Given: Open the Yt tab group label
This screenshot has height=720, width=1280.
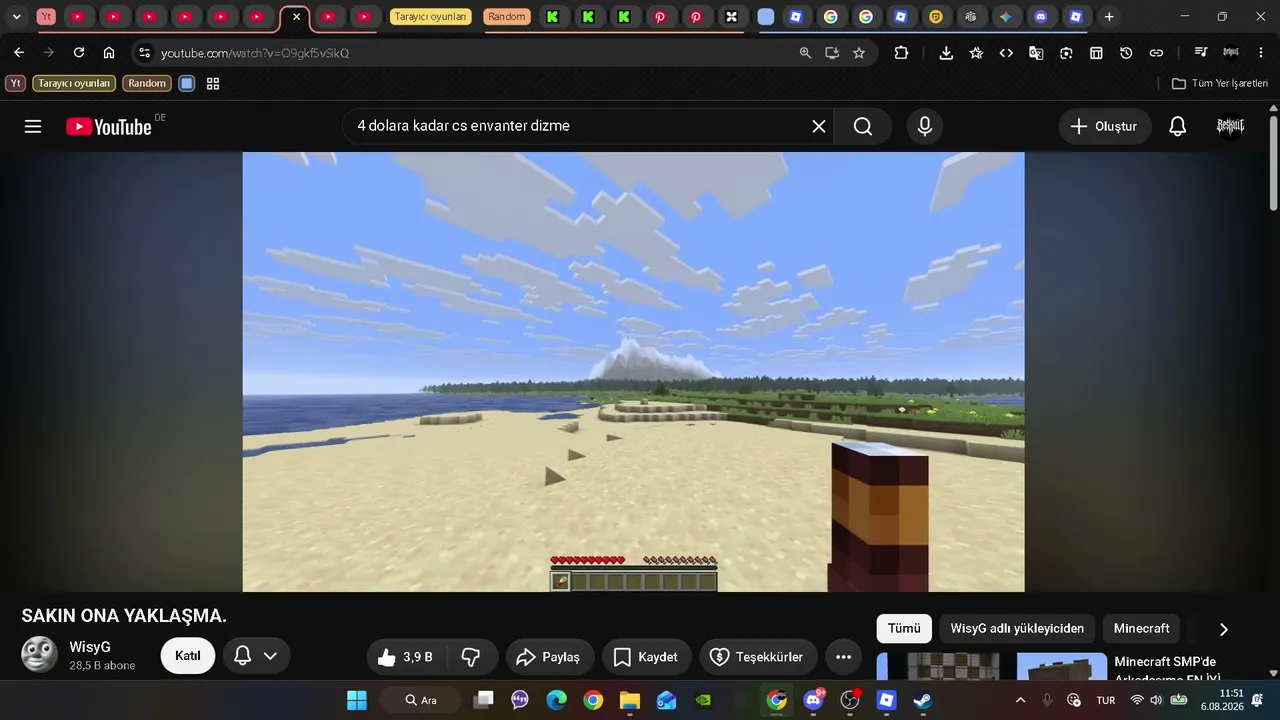Looking at the screenshot, I should click(46, 17).
